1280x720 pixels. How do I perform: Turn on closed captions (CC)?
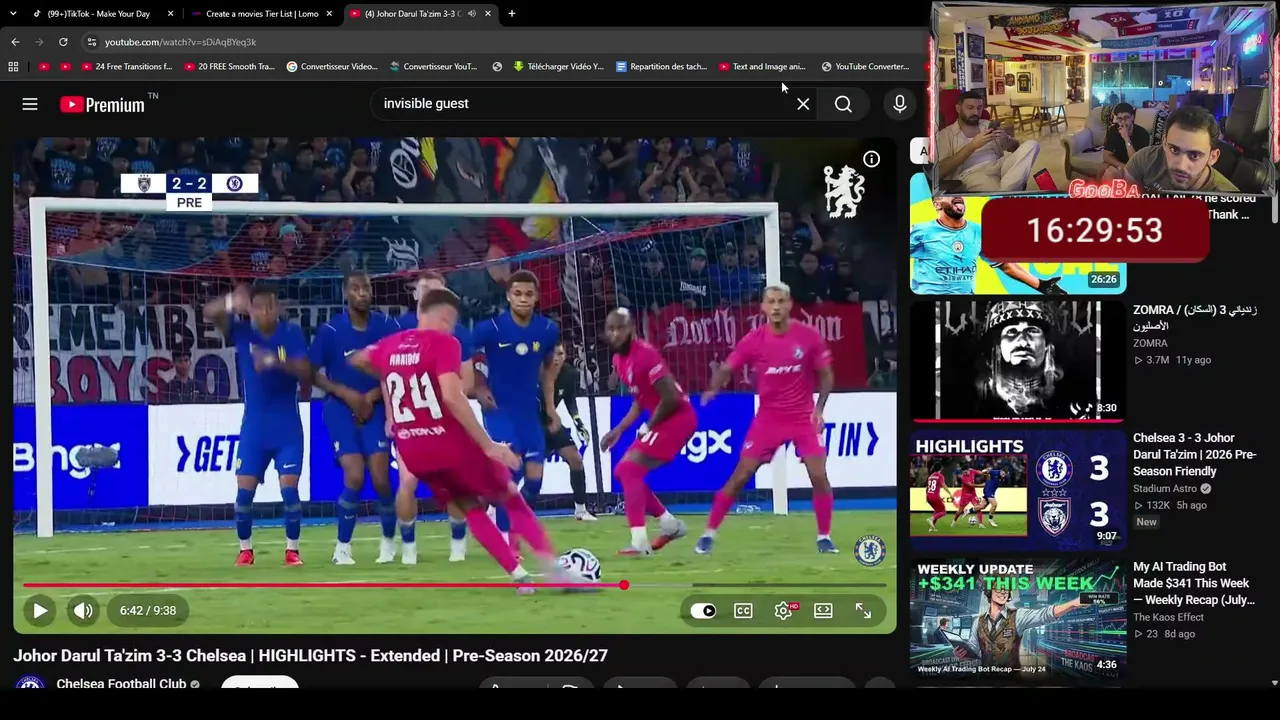743,611
